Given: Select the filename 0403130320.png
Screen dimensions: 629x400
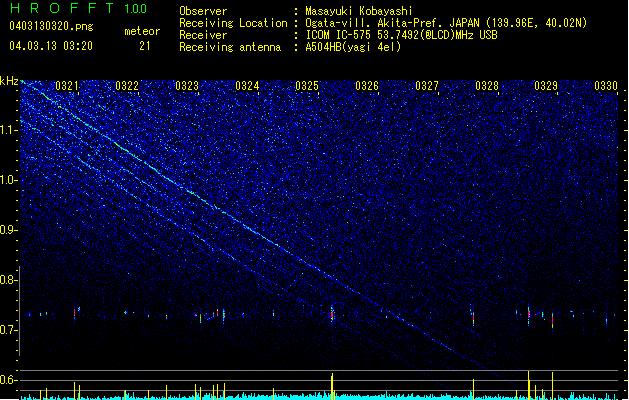Looking at the screenshot, I should click(x=51, y=26).
